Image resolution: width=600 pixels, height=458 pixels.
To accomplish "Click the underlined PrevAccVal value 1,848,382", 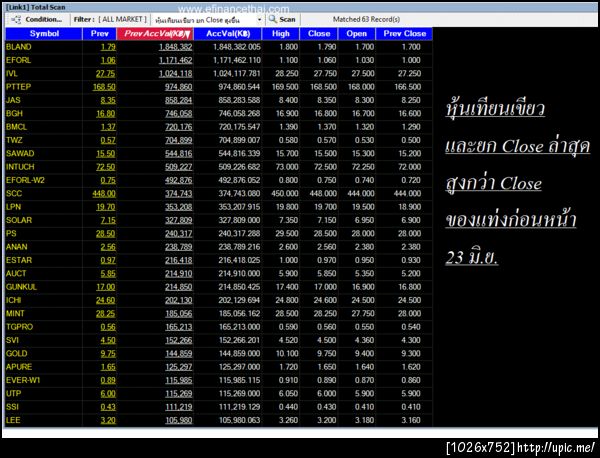I will click(176, 47).
